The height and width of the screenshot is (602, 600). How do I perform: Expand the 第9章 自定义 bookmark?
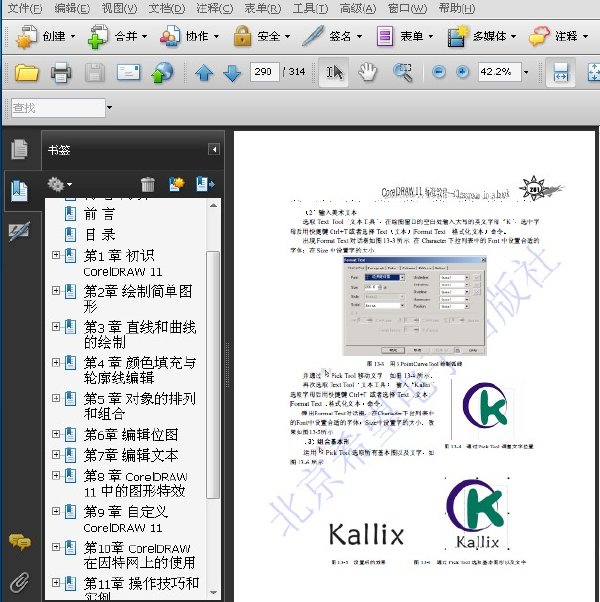tap(56, 511)
